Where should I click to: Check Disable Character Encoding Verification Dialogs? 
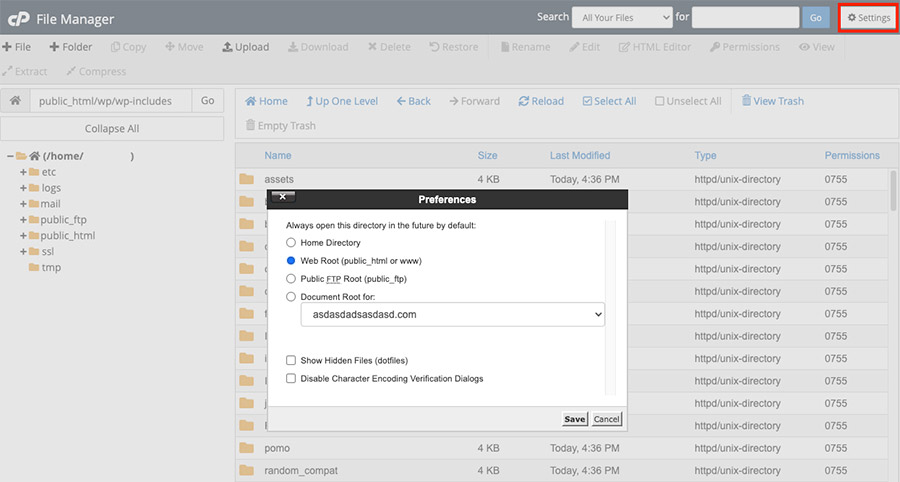(291, 379)
